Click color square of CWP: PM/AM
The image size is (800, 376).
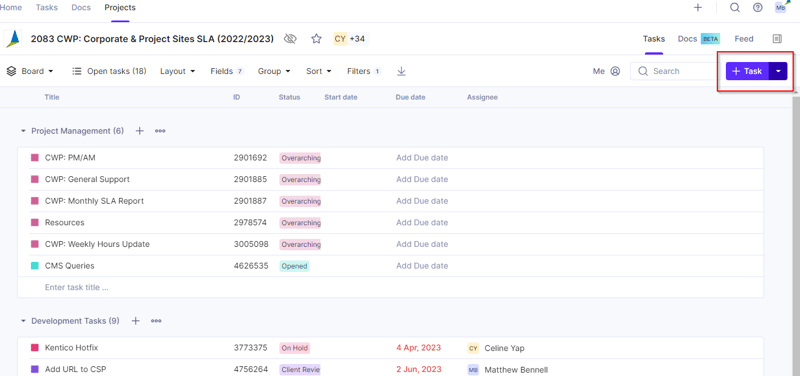(x=35, y=158)
